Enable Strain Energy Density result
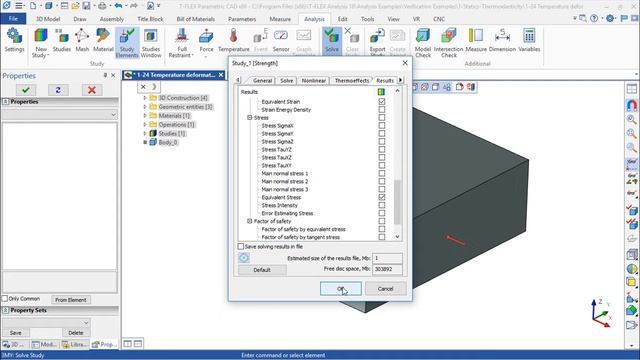640x360 pixels. pos(382,109)
